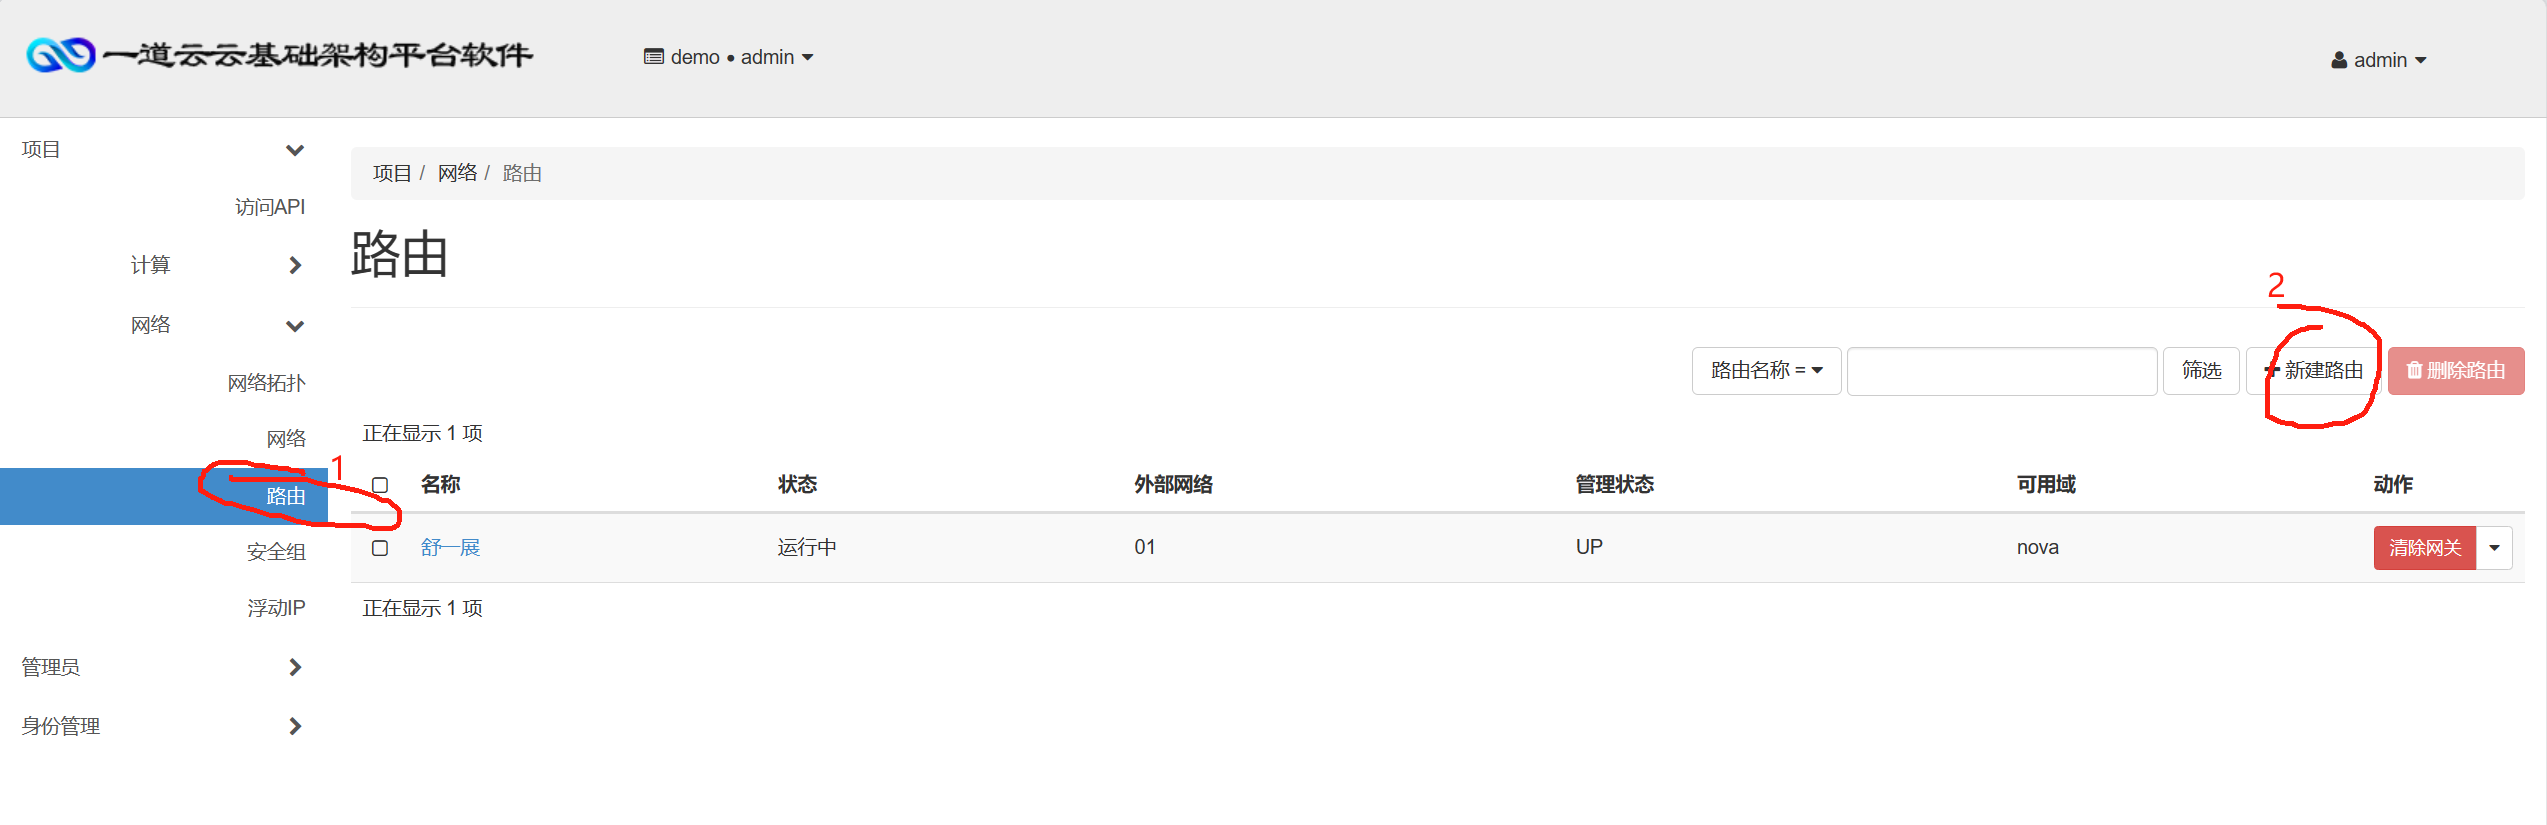
Task: Toggle the select-all checkbox in table header
Action: [380, 485]
